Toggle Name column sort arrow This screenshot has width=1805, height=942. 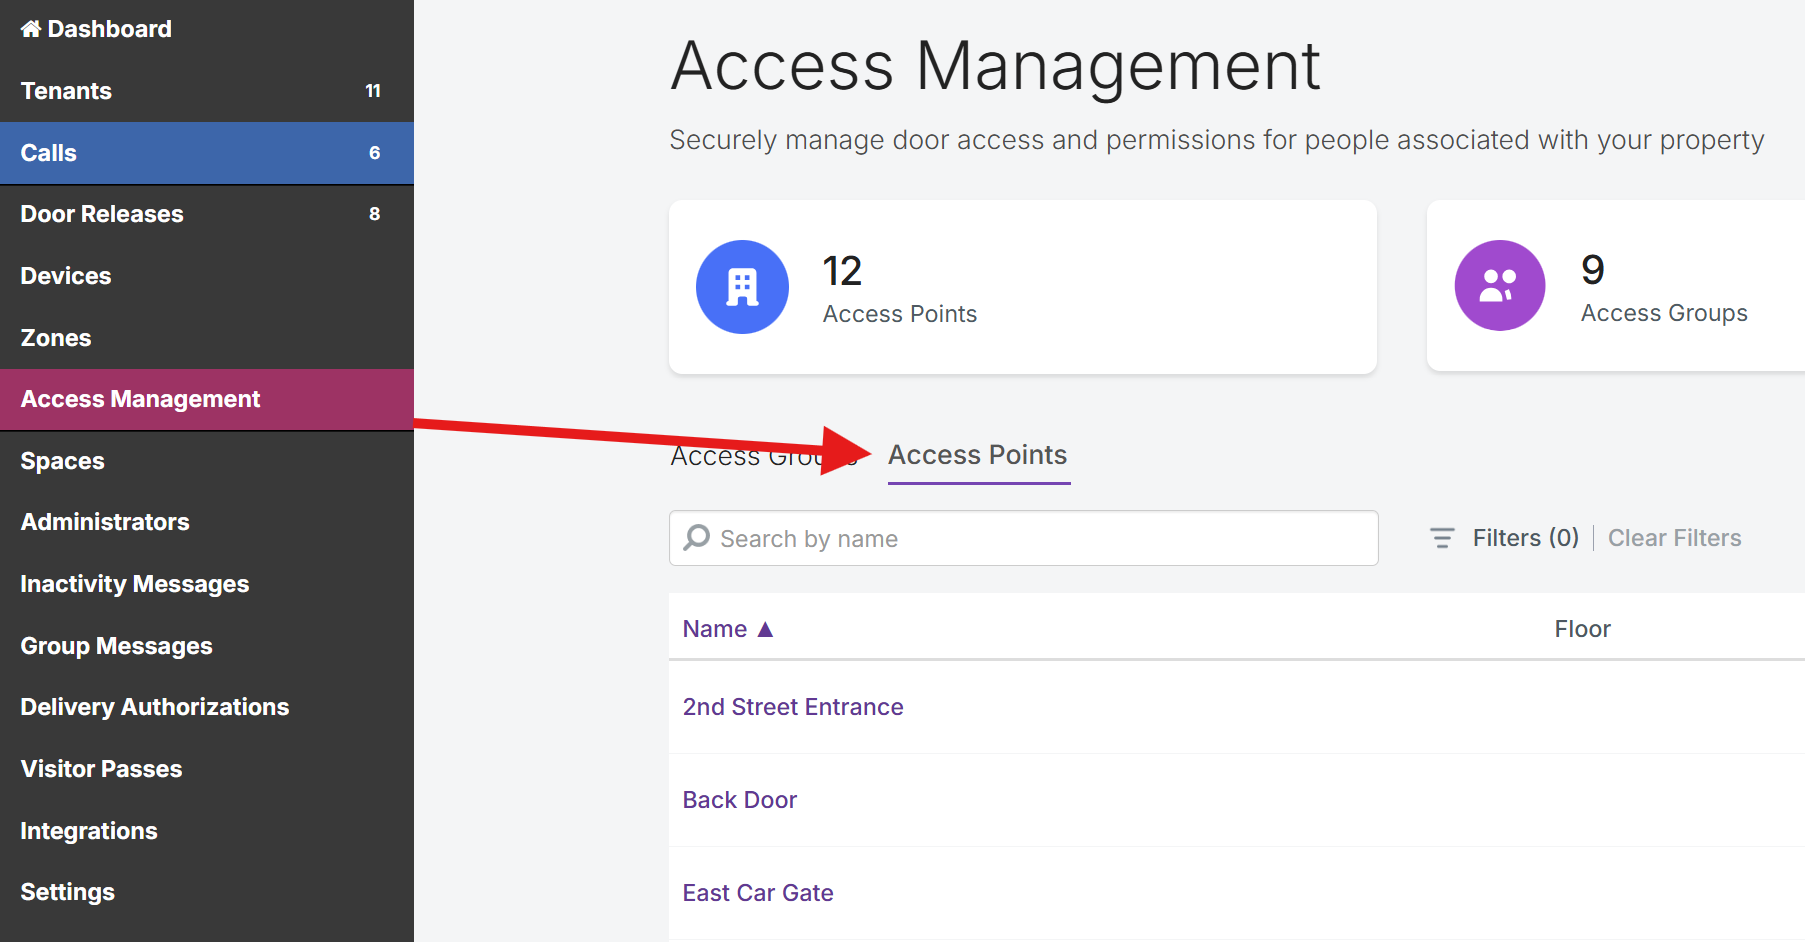coord(765,629)
